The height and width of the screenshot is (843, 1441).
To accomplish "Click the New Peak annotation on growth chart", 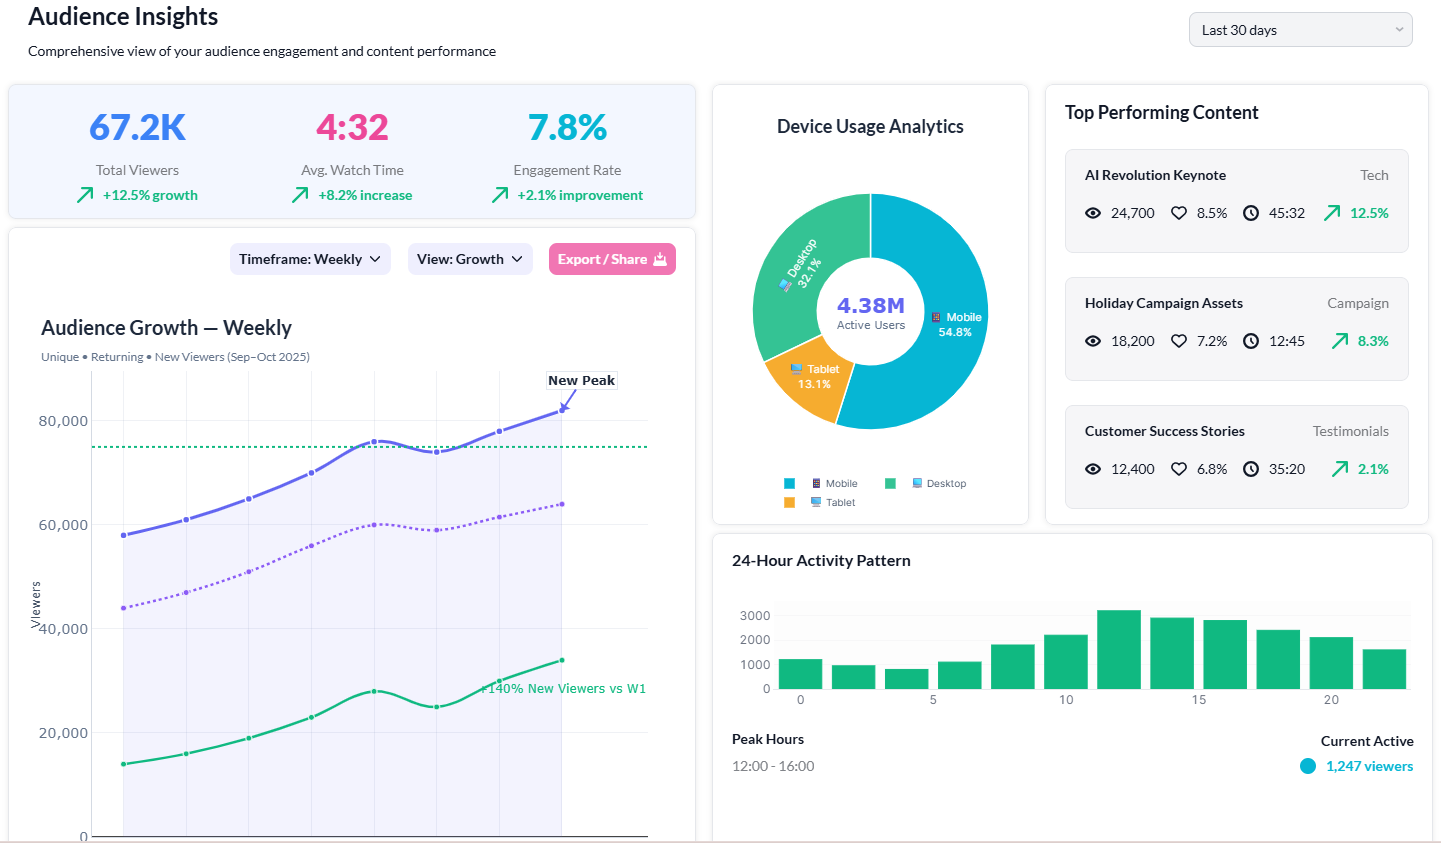I will (581, 380).
